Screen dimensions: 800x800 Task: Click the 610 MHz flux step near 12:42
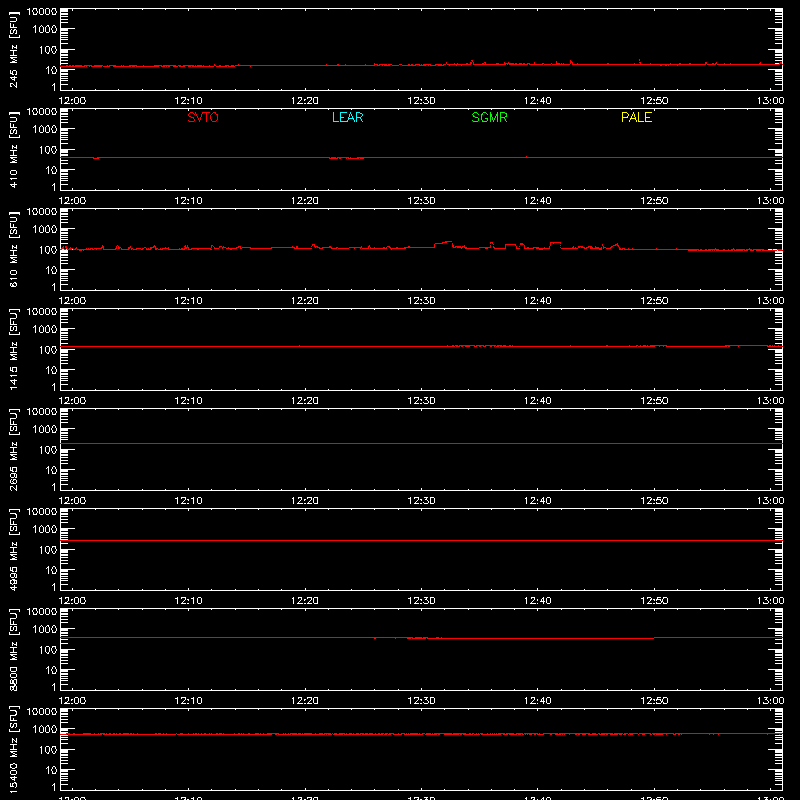click(555, 245)
